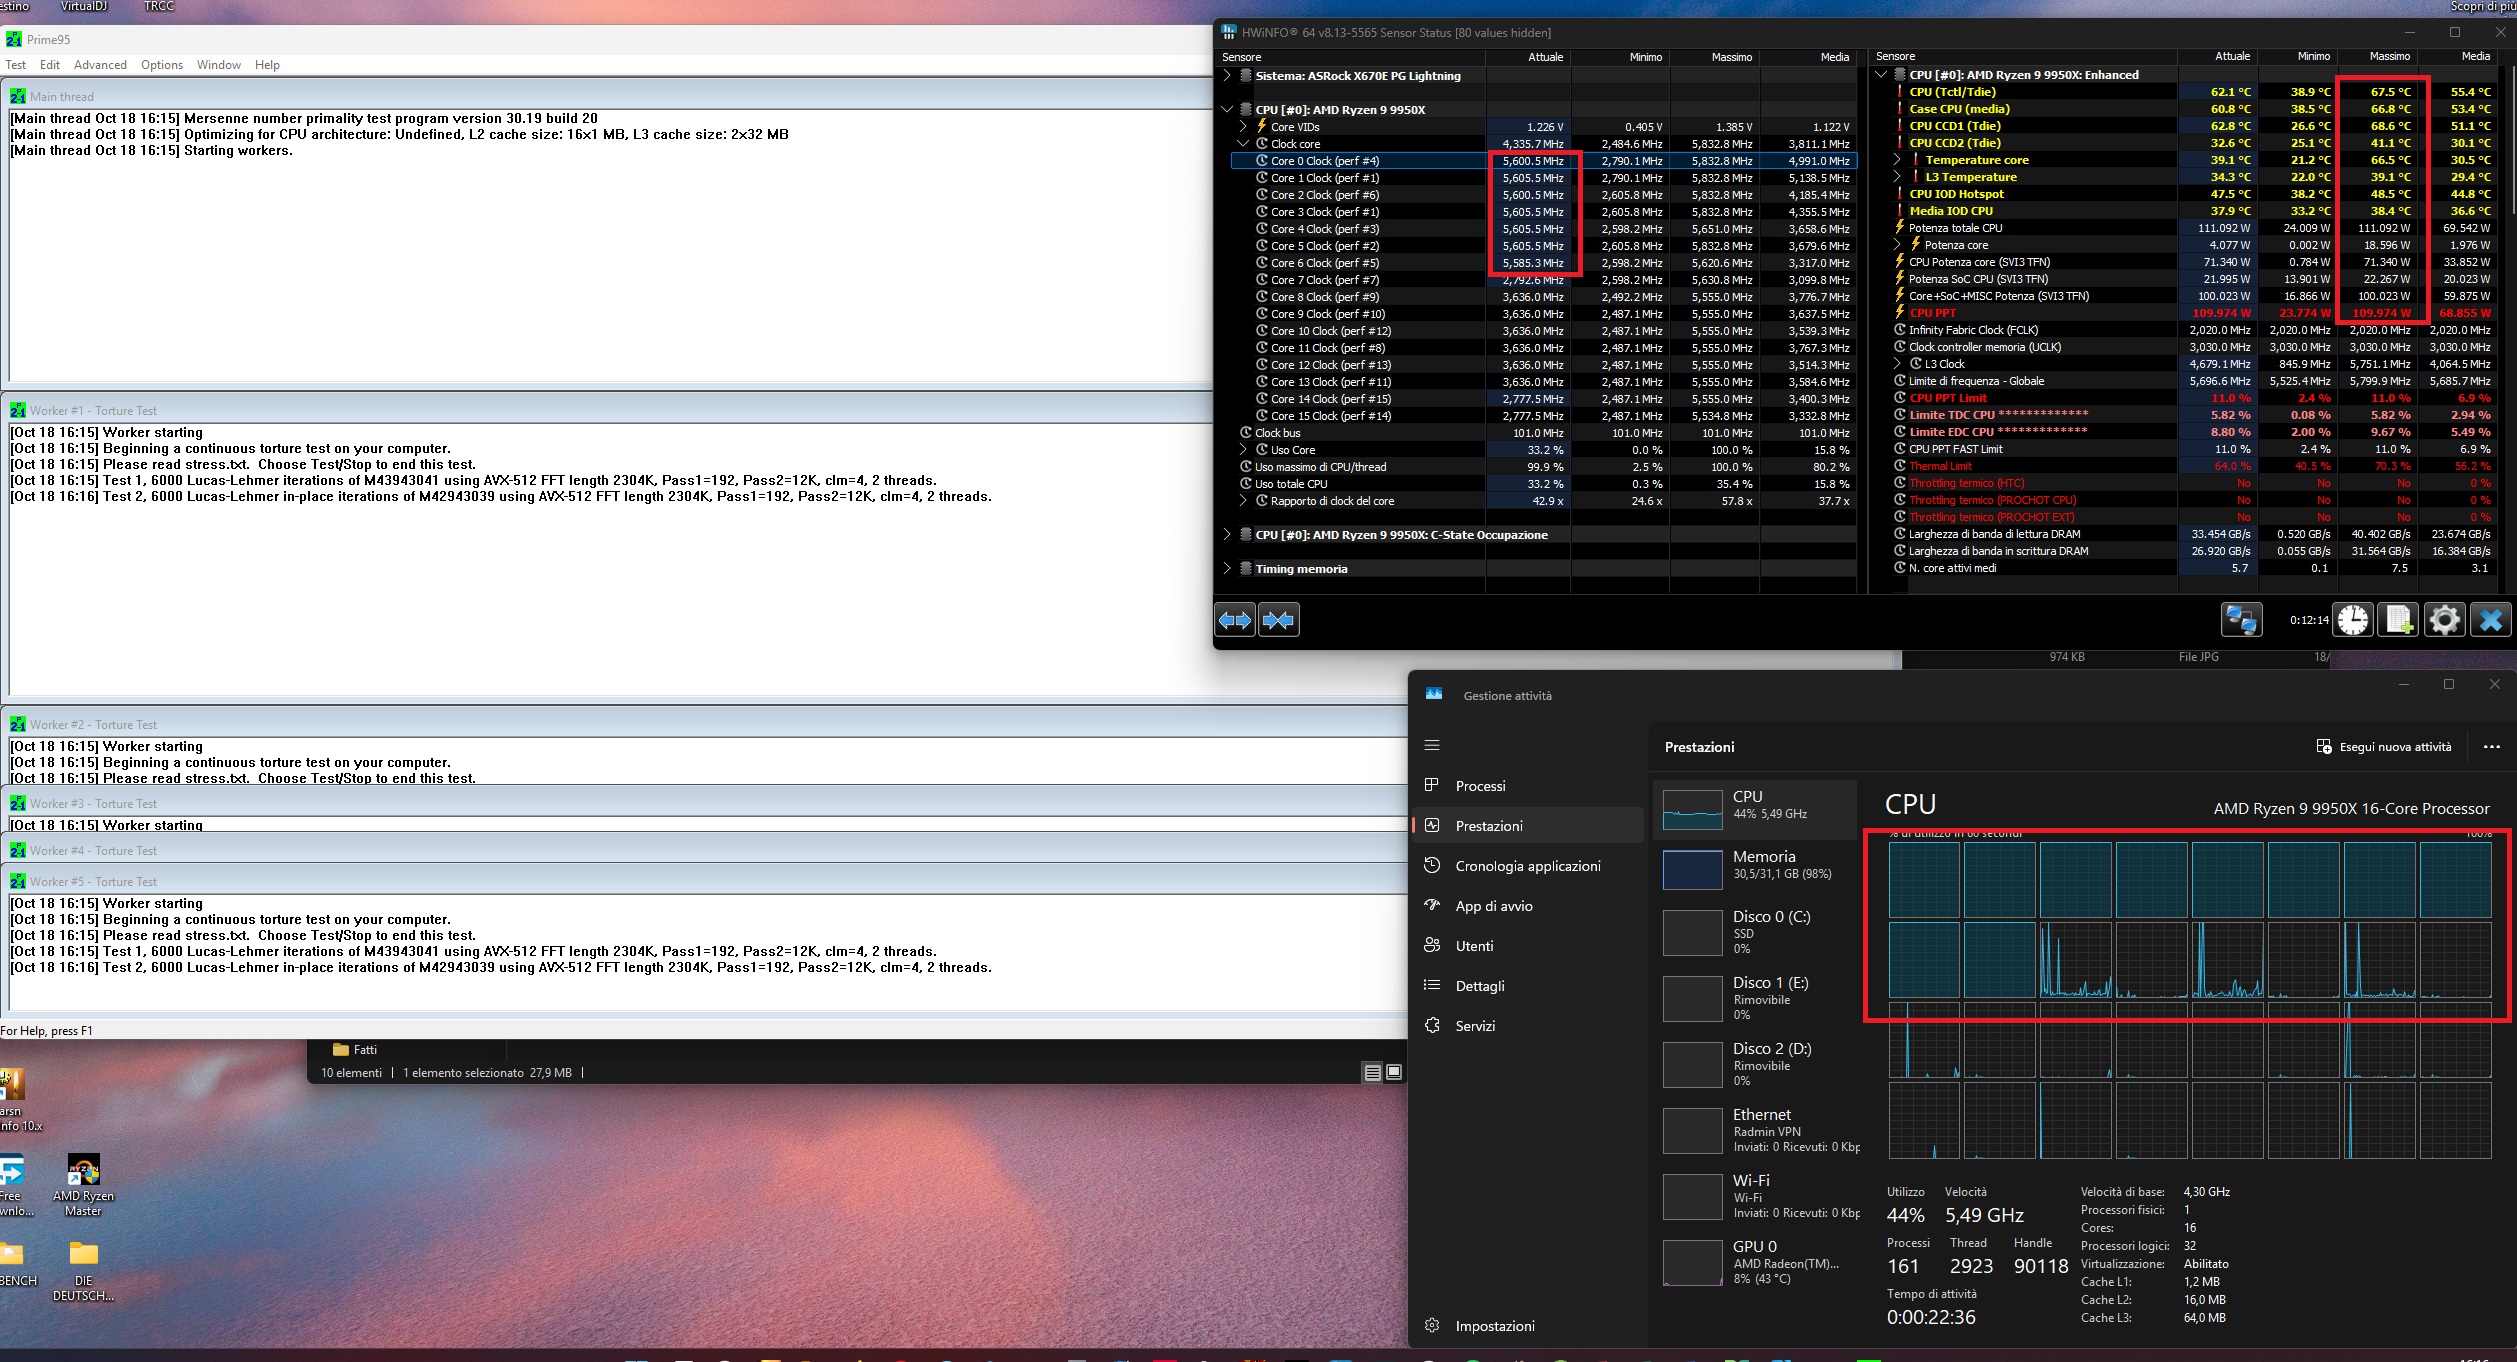
Task: Select Disco 2 (D:) performance card
Action: point(1755,1064)
